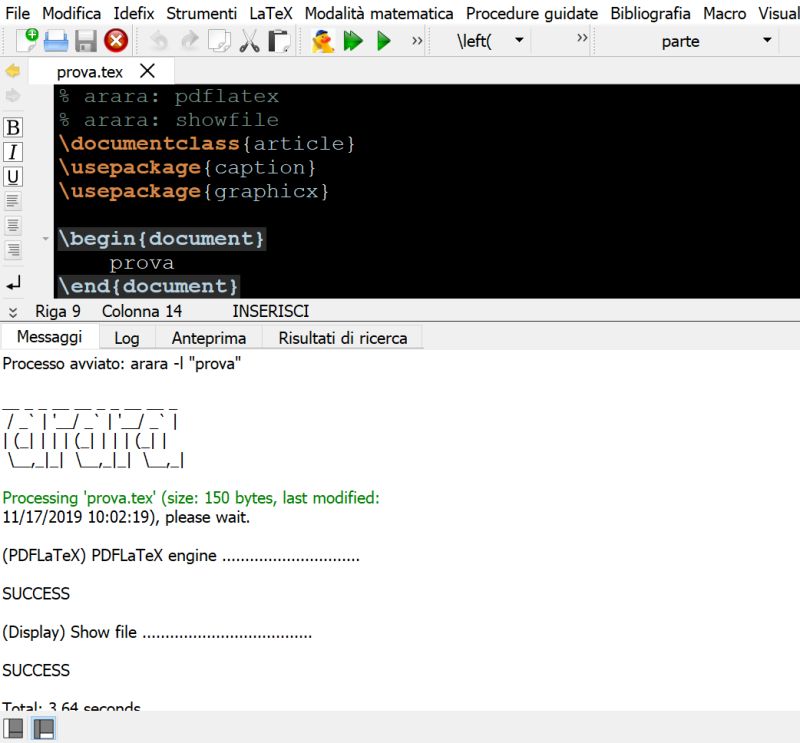The width and height of the screenshot is (800, 743).
Task: Apply italic formatting with the I icon
Action: point(13,152)
